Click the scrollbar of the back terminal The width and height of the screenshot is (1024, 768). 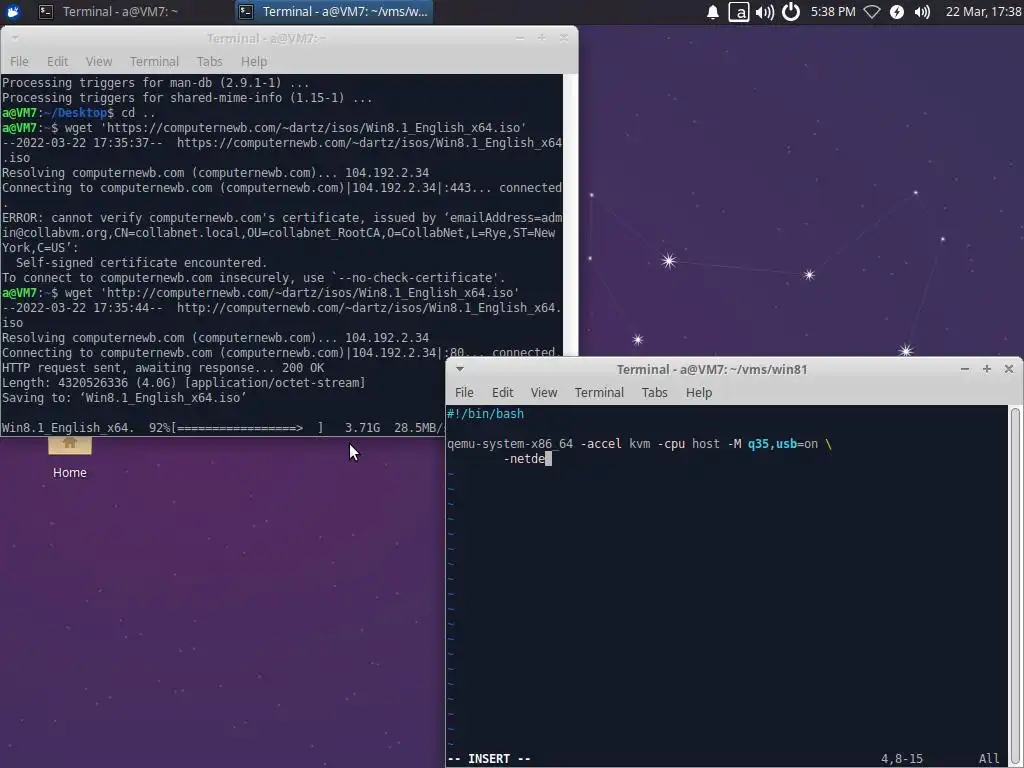pyautogui.click(x=570, y=216)
